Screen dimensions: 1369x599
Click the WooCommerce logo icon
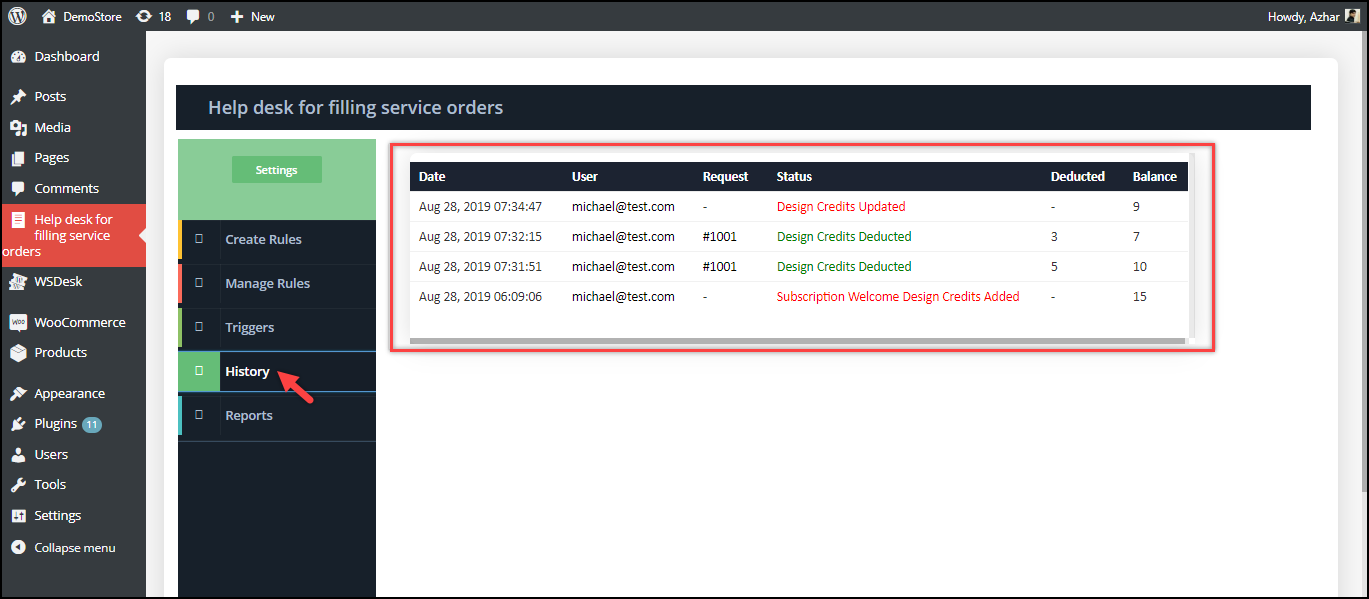18,323
